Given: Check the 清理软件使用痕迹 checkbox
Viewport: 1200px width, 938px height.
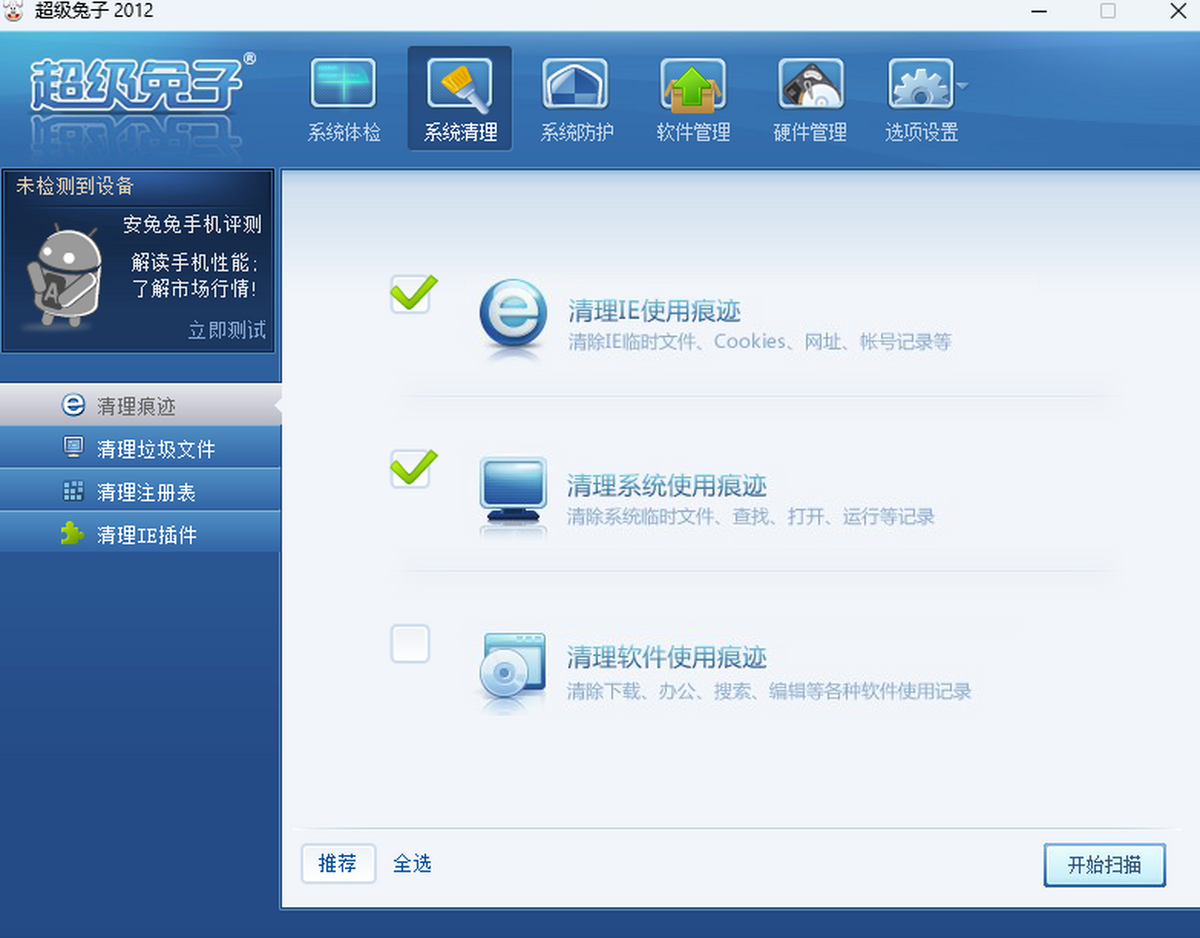Looking at the screenshot, I should (410, 644).
